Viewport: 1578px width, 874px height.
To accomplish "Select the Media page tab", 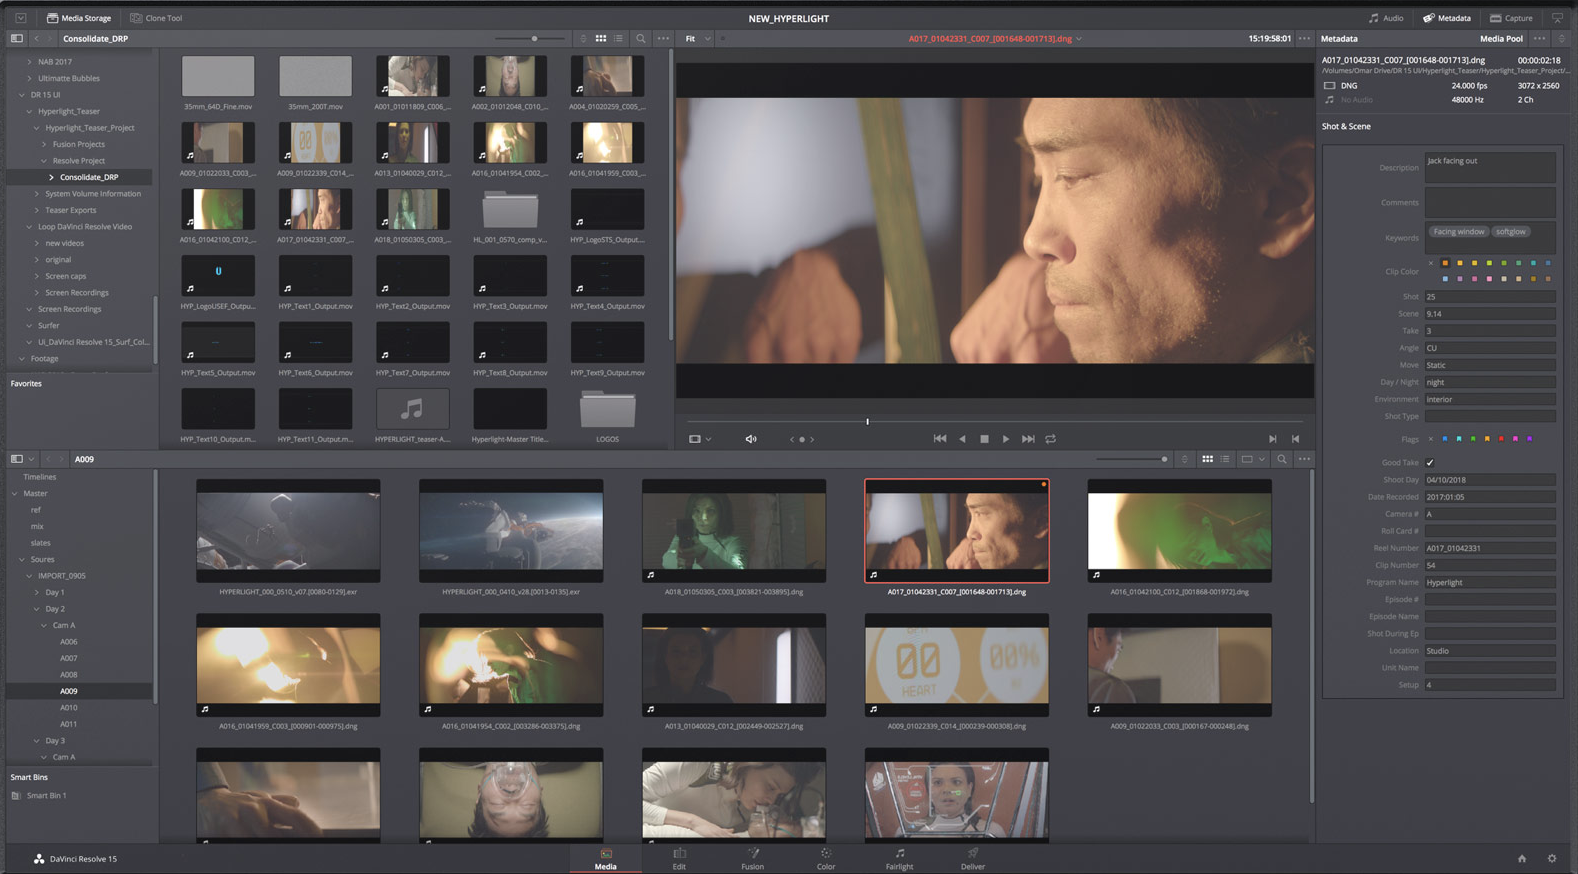I will click(x=606, y=859).
